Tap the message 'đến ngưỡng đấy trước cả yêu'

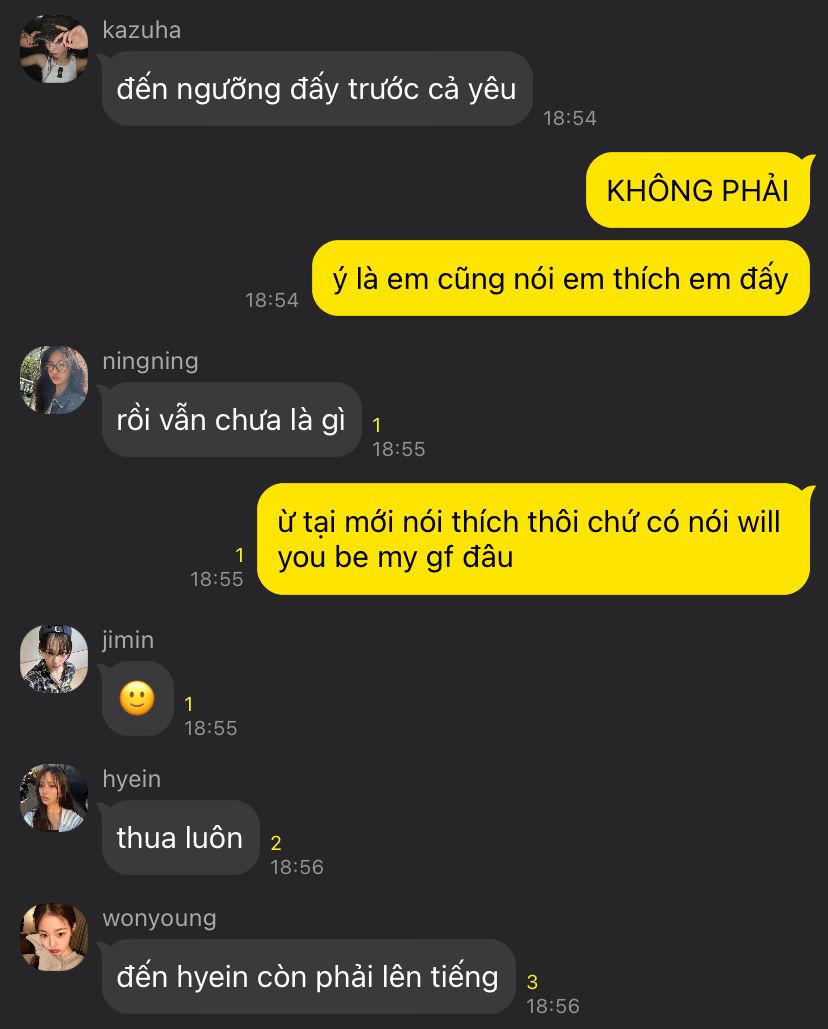[x=317, y=89]
